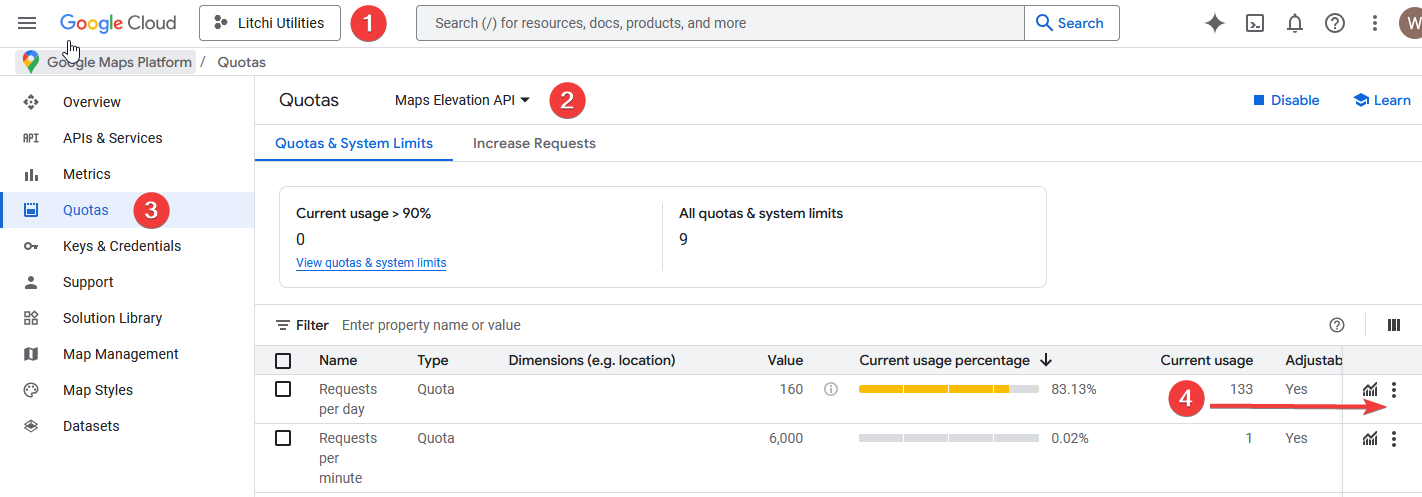Activate Cloud Shell terminal icon
The height and width of the screenshot is (497, 1422).
pyautogui.click(x=1255, y=23)
